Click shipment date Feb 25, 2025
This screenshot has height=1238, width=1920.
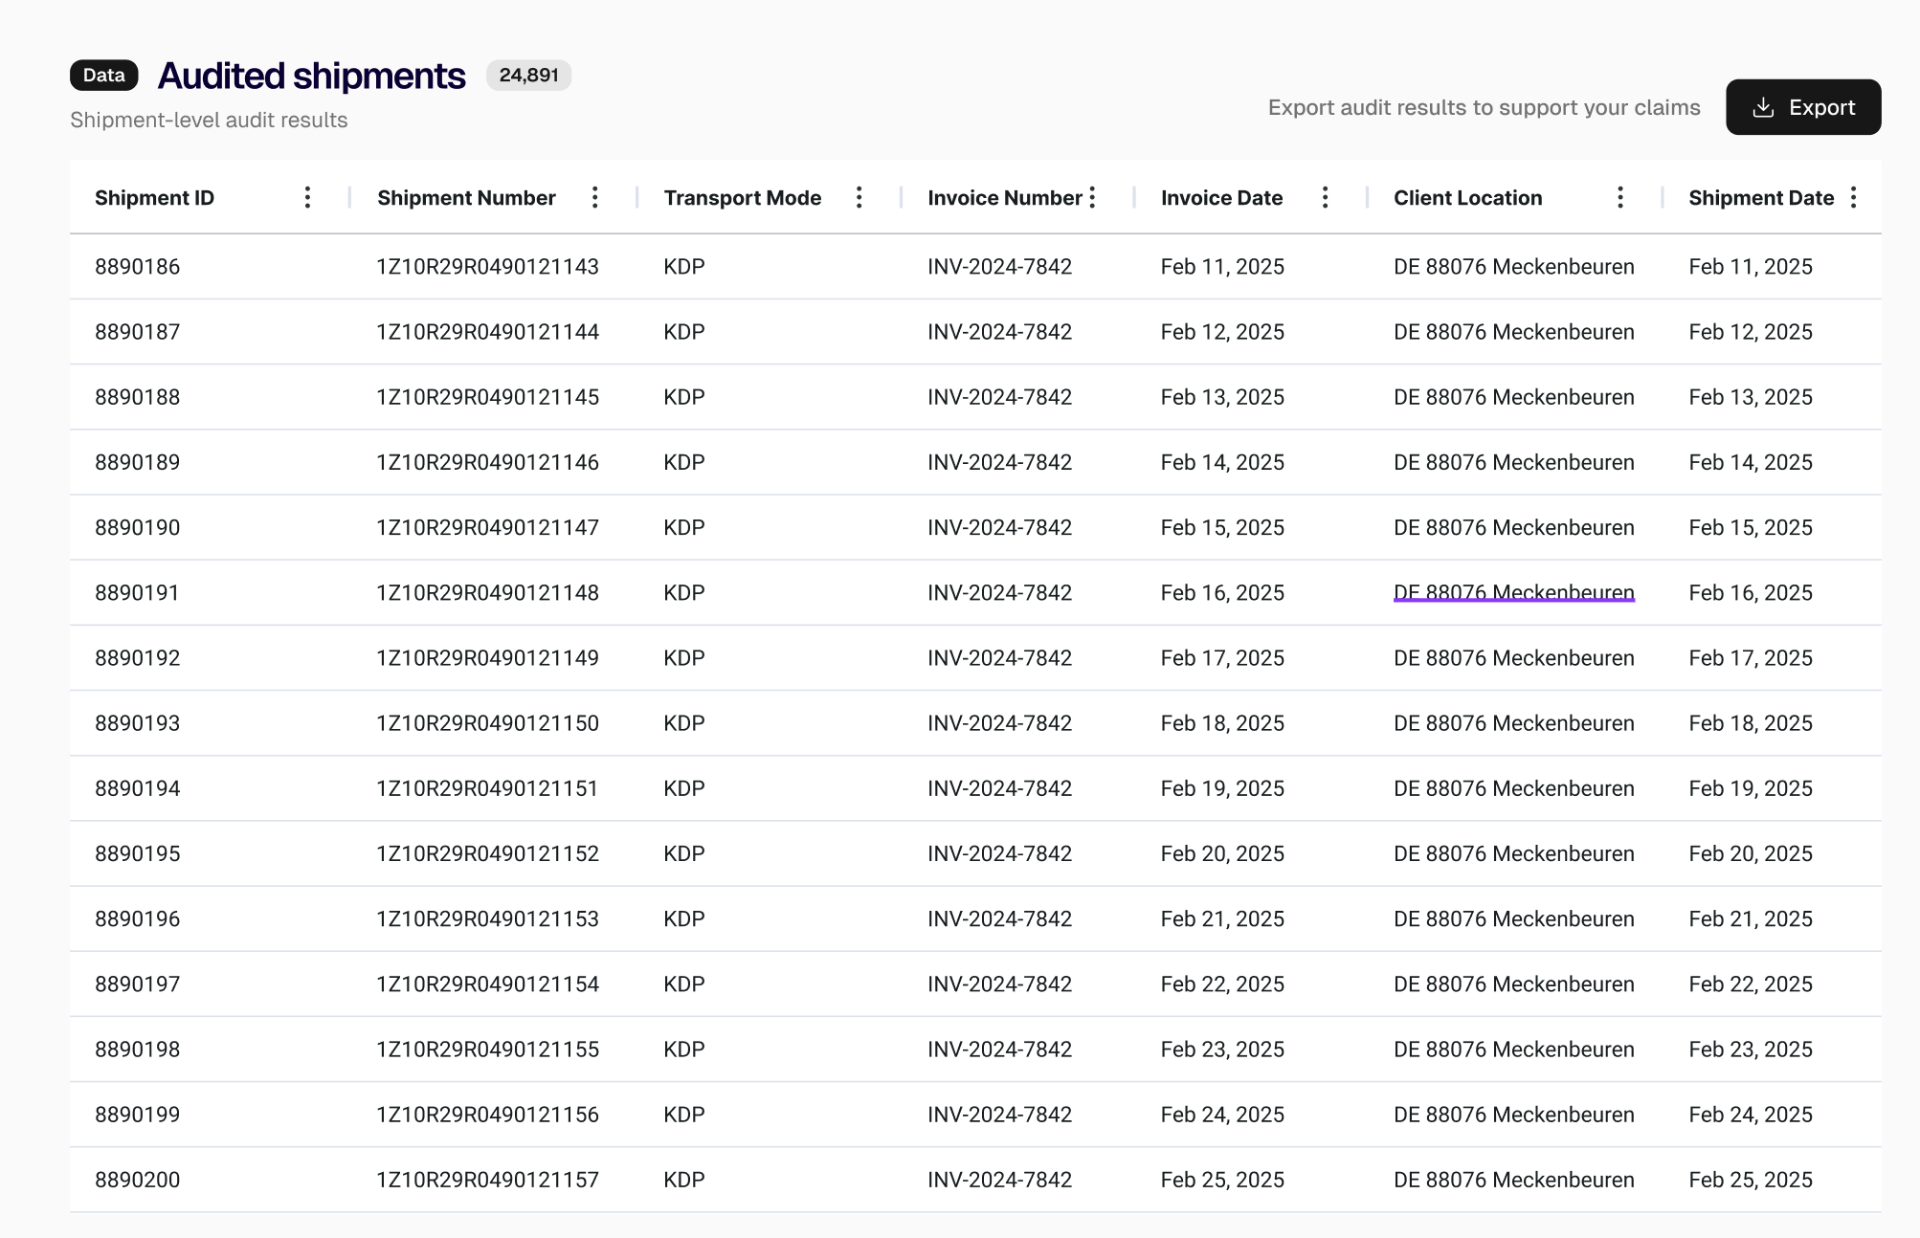click(x=1750, y=1180)
